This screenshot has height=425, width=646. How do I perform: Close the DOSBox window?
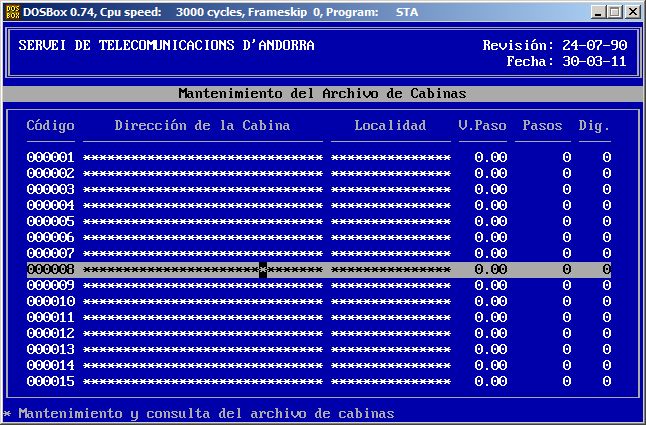point(632,11)
